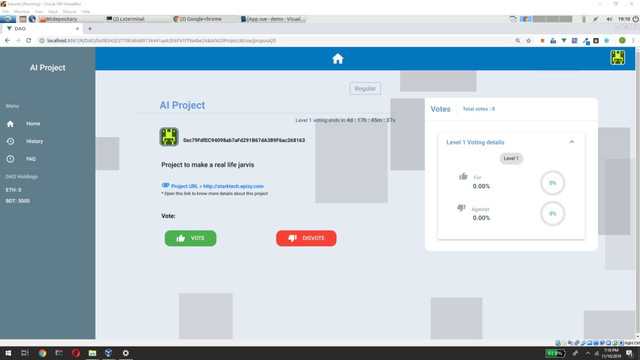The height and width of the screenshot is (360, 640).
Task: Click the browser reload icon
Action: pos(29,40)
